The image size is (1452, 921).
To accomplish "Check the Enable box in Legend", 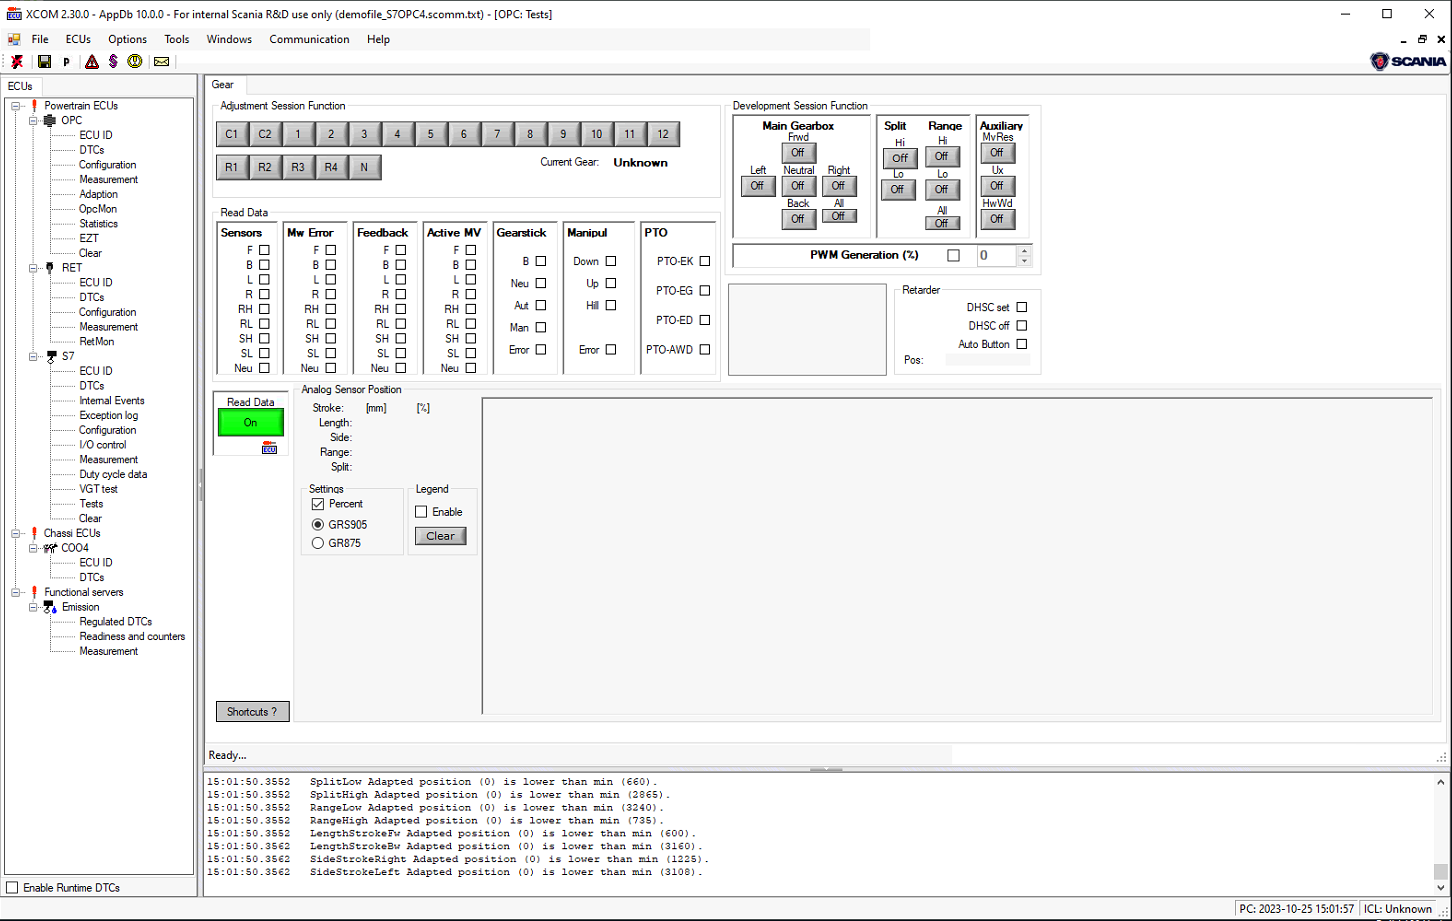I will [421, 511].
